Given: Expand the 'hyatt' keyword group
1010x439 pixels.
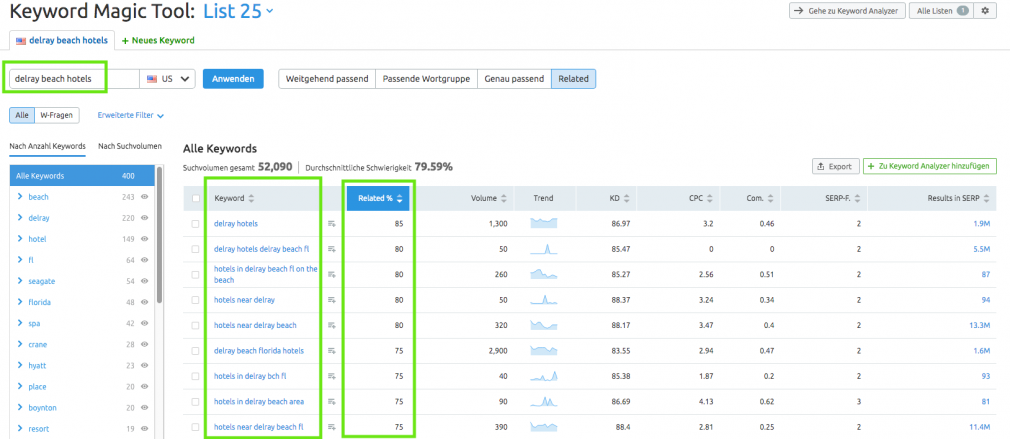Looking at the screenshot, I should (x=20, y=366).
